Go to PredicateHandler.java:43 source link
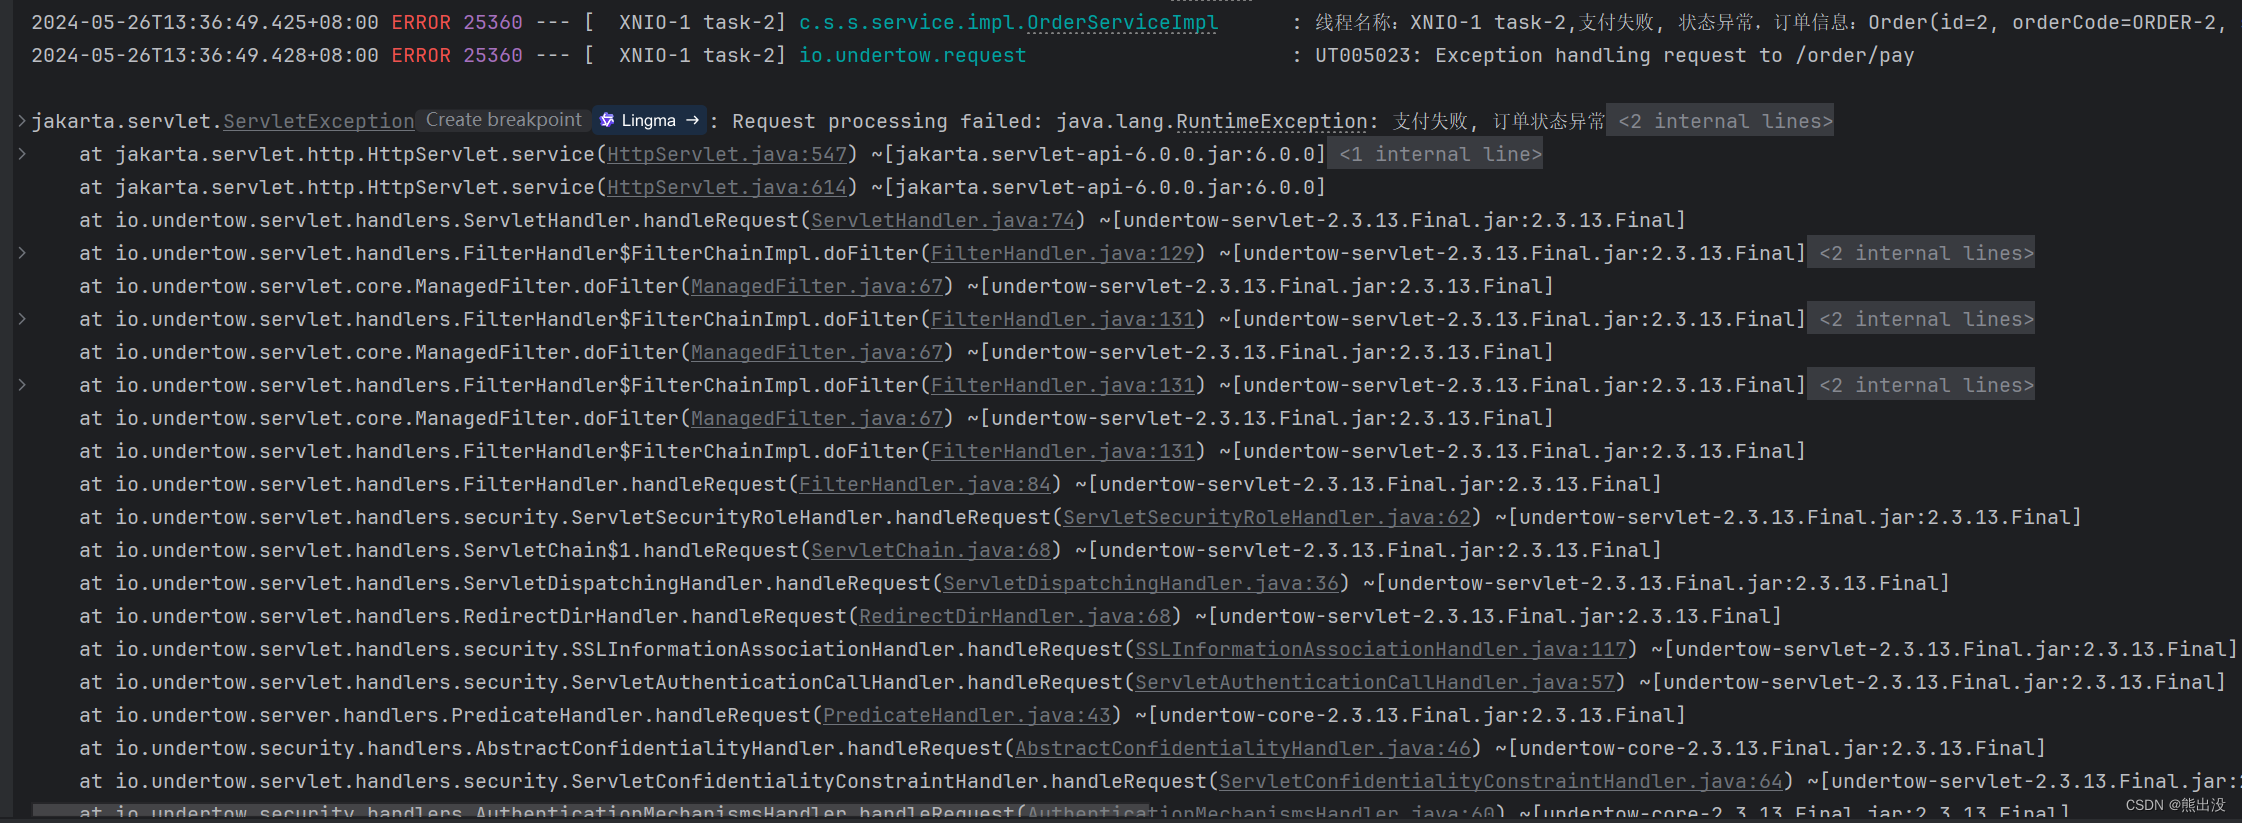 pyautogui.click(x=967, y=715)
